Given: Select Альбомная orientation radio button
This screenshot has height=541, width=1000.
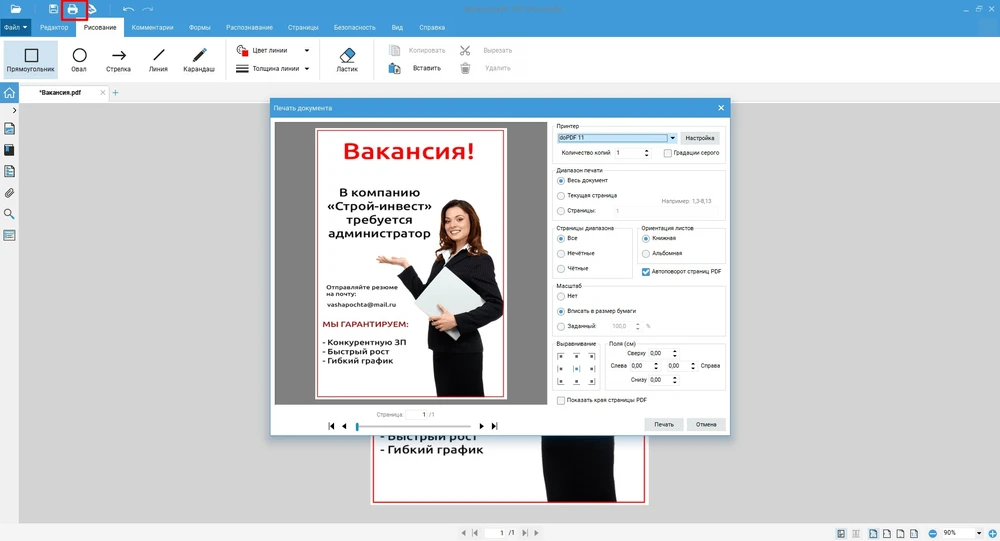Looking at the screenshot, I should click(646, 253).
